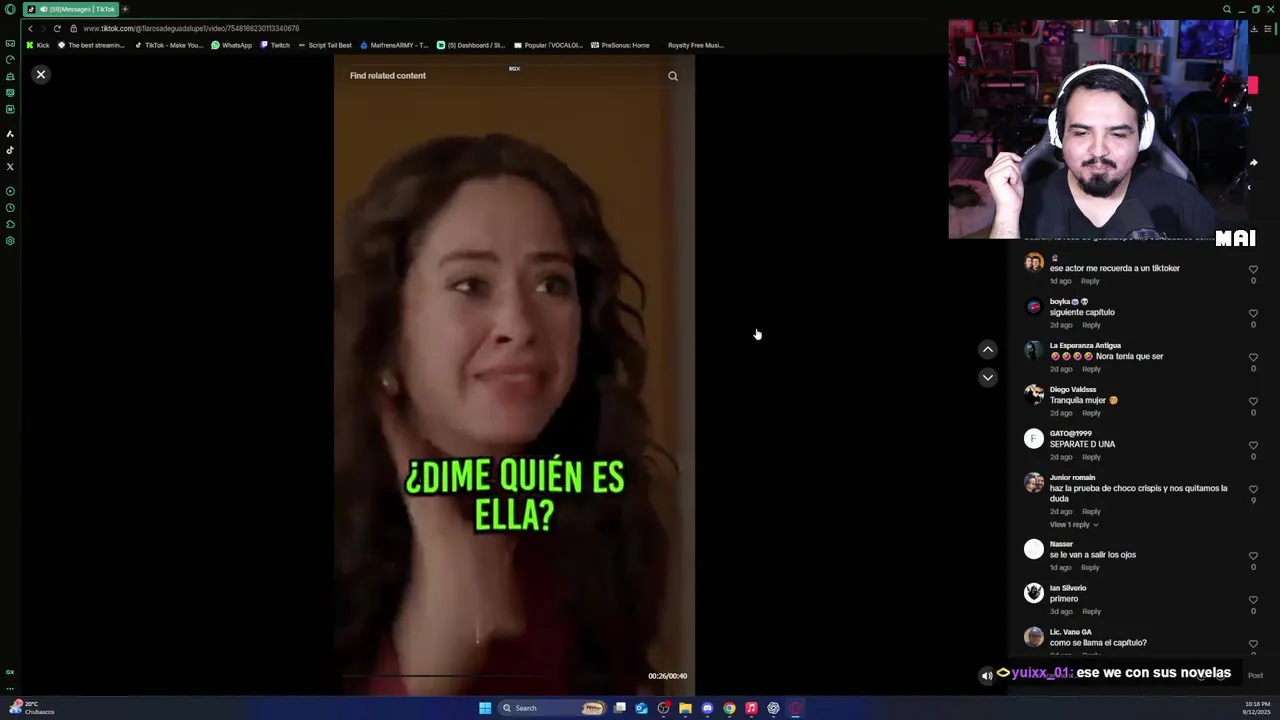This screenshot has width=1280, height=720.
Task: Open the MaifrensARMY bookmark
Action: point(394,45)
